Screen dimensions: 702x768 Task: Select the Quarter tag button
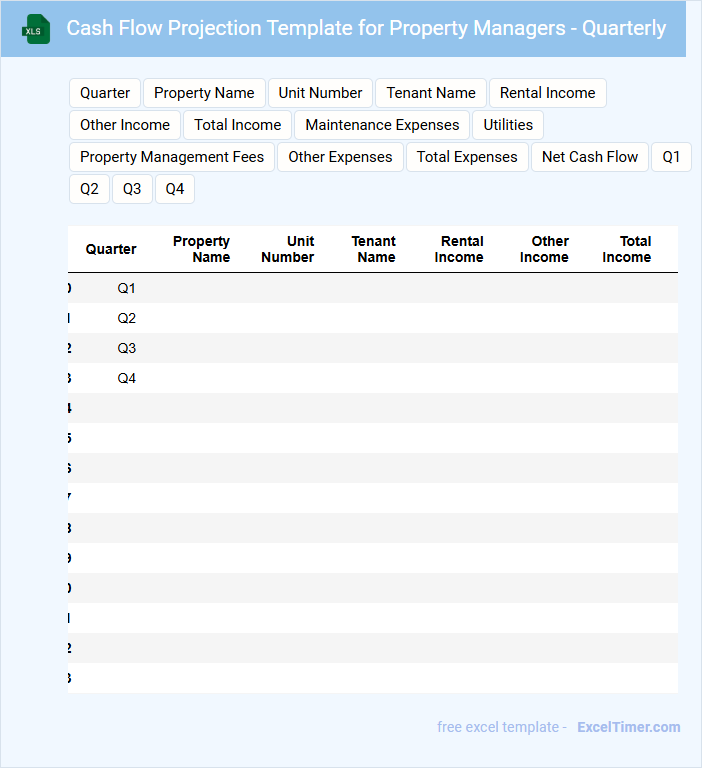pyautogui.click(x=105, y=93)
